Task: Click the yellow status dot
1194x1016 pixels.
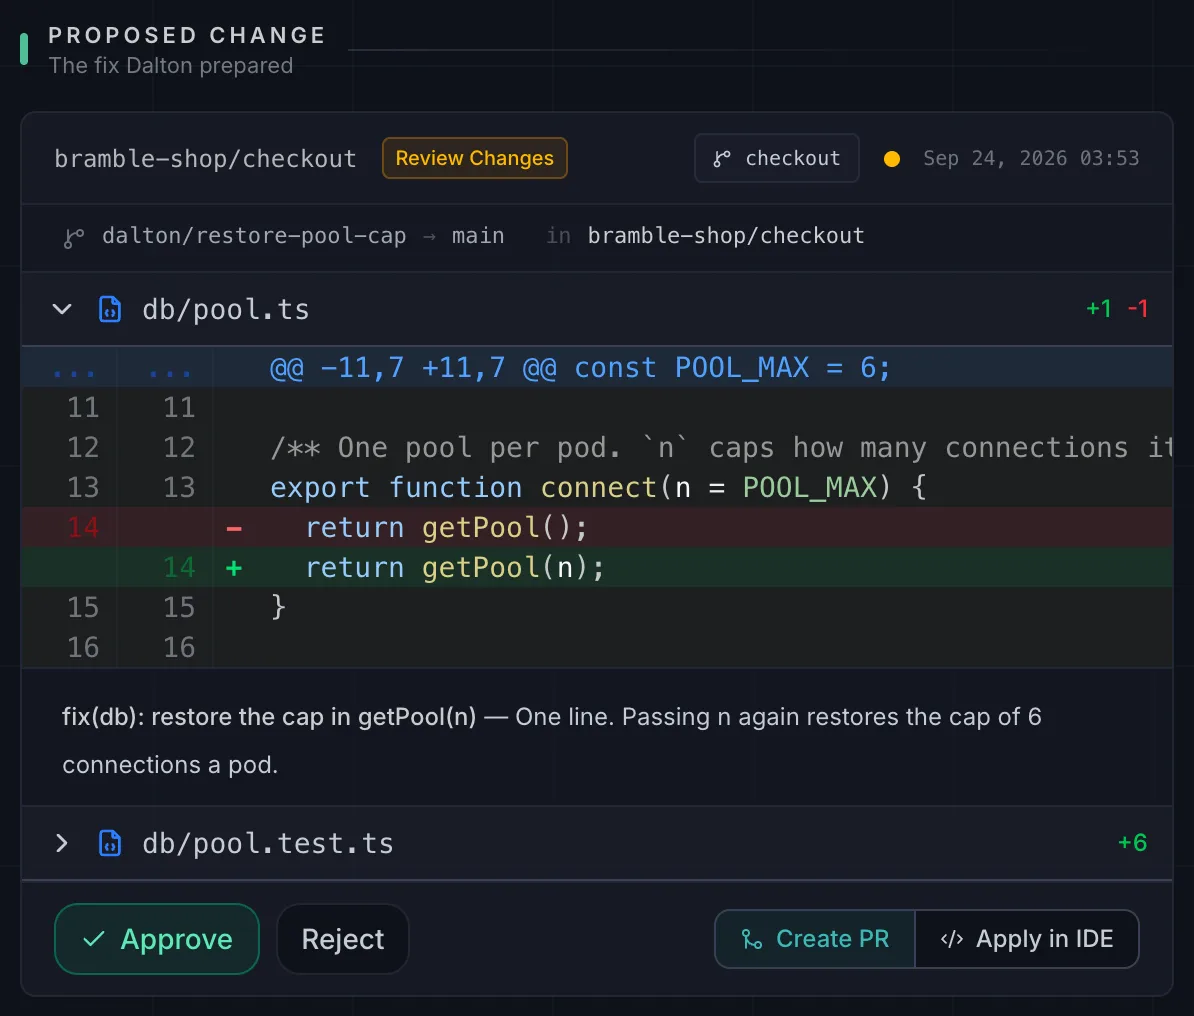Action: (x=892, y=158)
